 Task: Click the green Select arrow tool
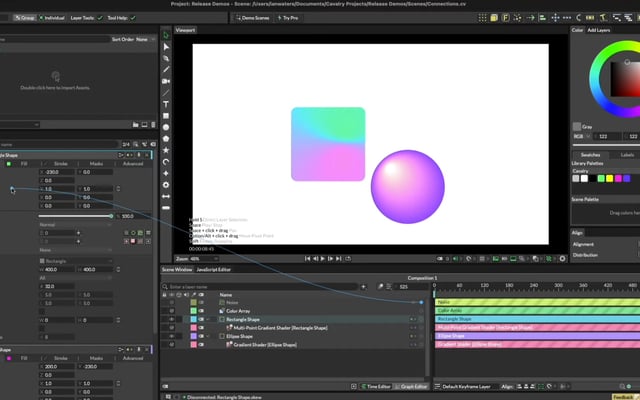coord(166,34)
